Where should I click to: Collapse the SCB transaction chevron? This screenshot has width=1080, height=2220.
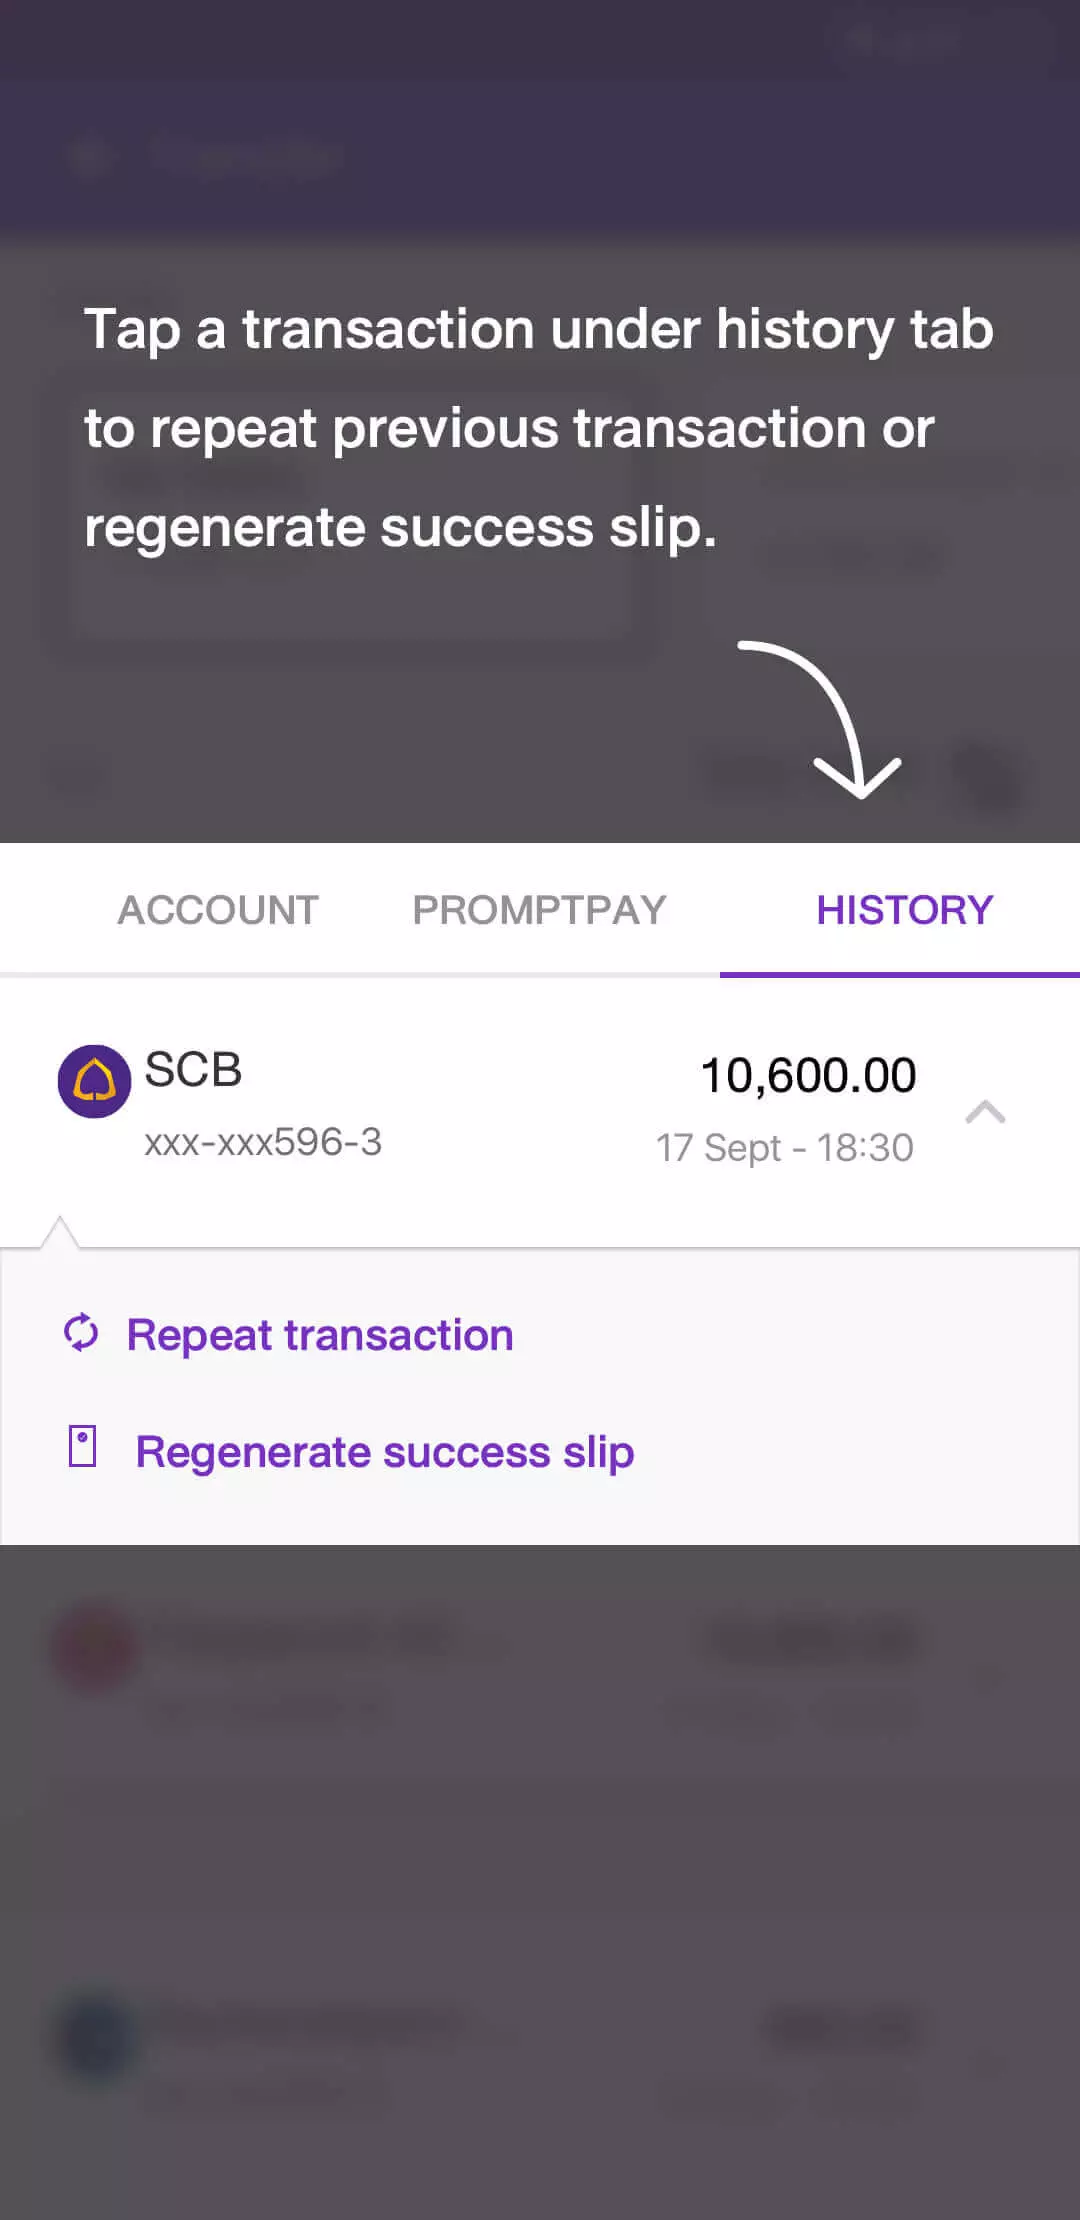click(985, 1111)
